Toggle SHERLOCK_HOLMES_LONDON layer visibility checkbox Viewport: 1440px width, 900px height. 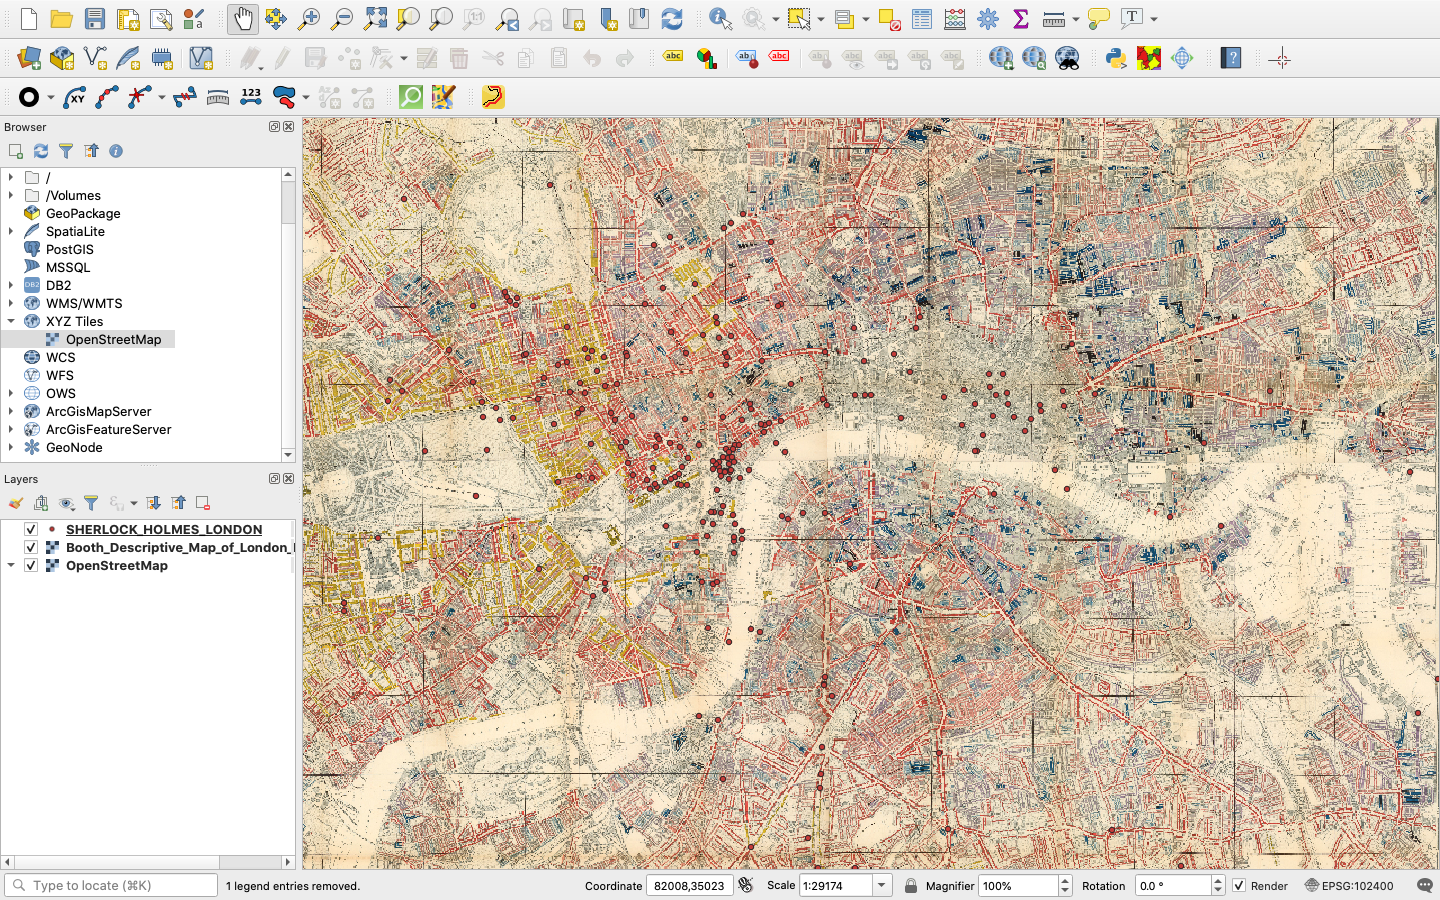(x=31, y=529)
